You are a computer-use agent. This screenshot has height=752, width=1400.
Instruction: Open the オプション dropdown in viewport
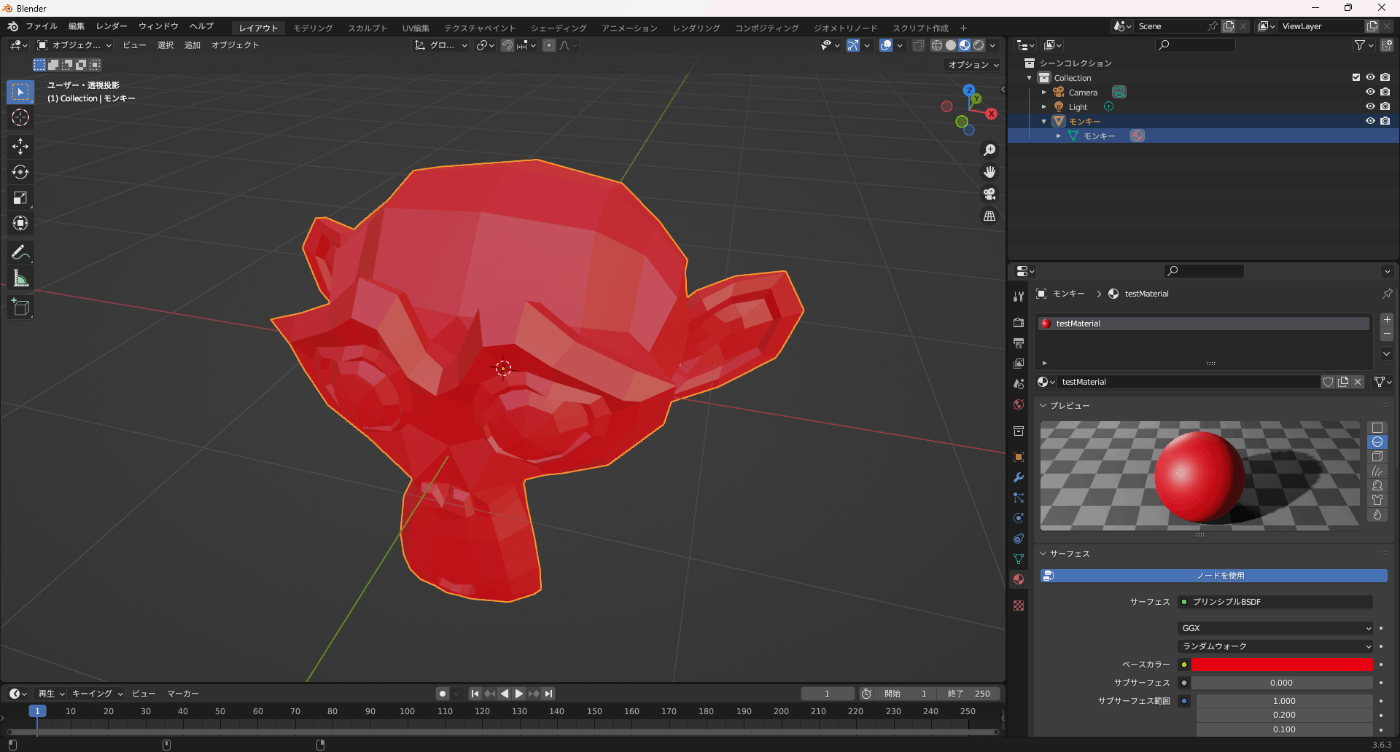pyautogui.click(x=973, y=65)
